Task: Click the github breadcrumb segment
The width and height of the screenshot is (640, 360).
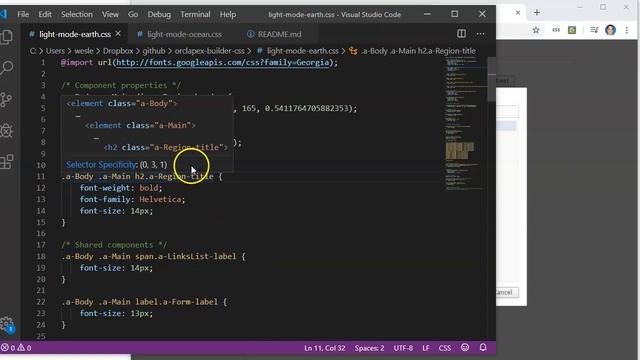Action: coord(153,51)
